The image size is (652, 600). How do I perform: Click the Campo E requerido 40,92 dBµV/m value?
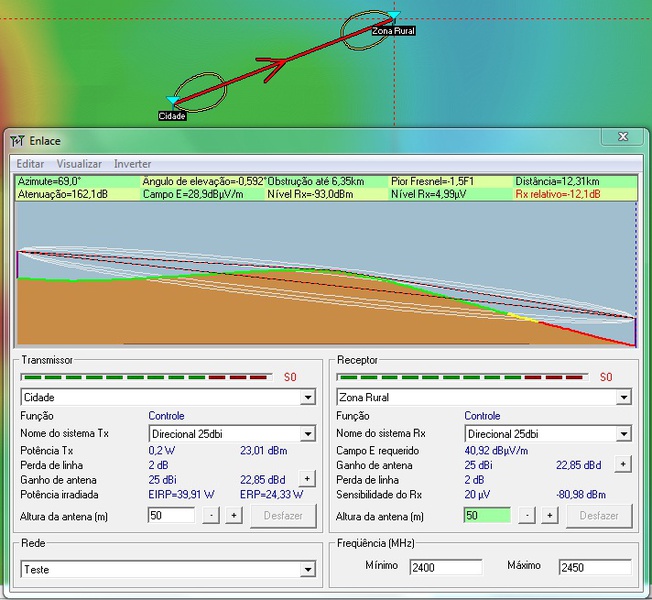tap(496, 450)
